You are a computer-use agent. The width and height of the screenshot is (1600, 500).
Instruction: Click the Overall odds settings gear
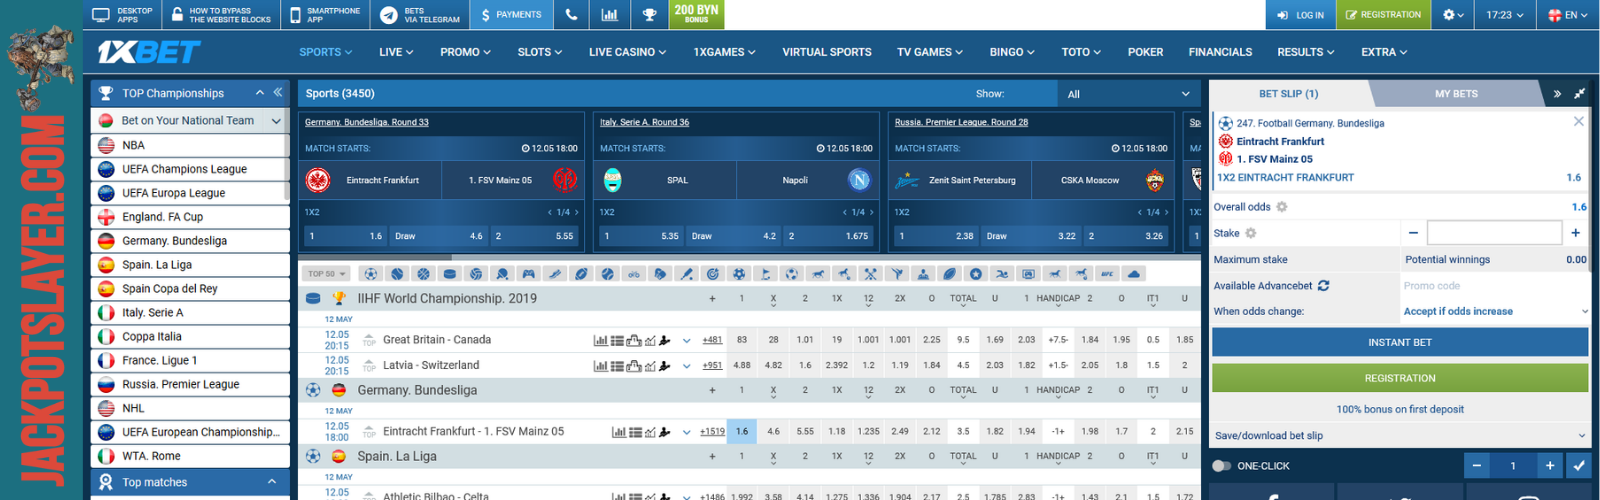click(1282, 207)
